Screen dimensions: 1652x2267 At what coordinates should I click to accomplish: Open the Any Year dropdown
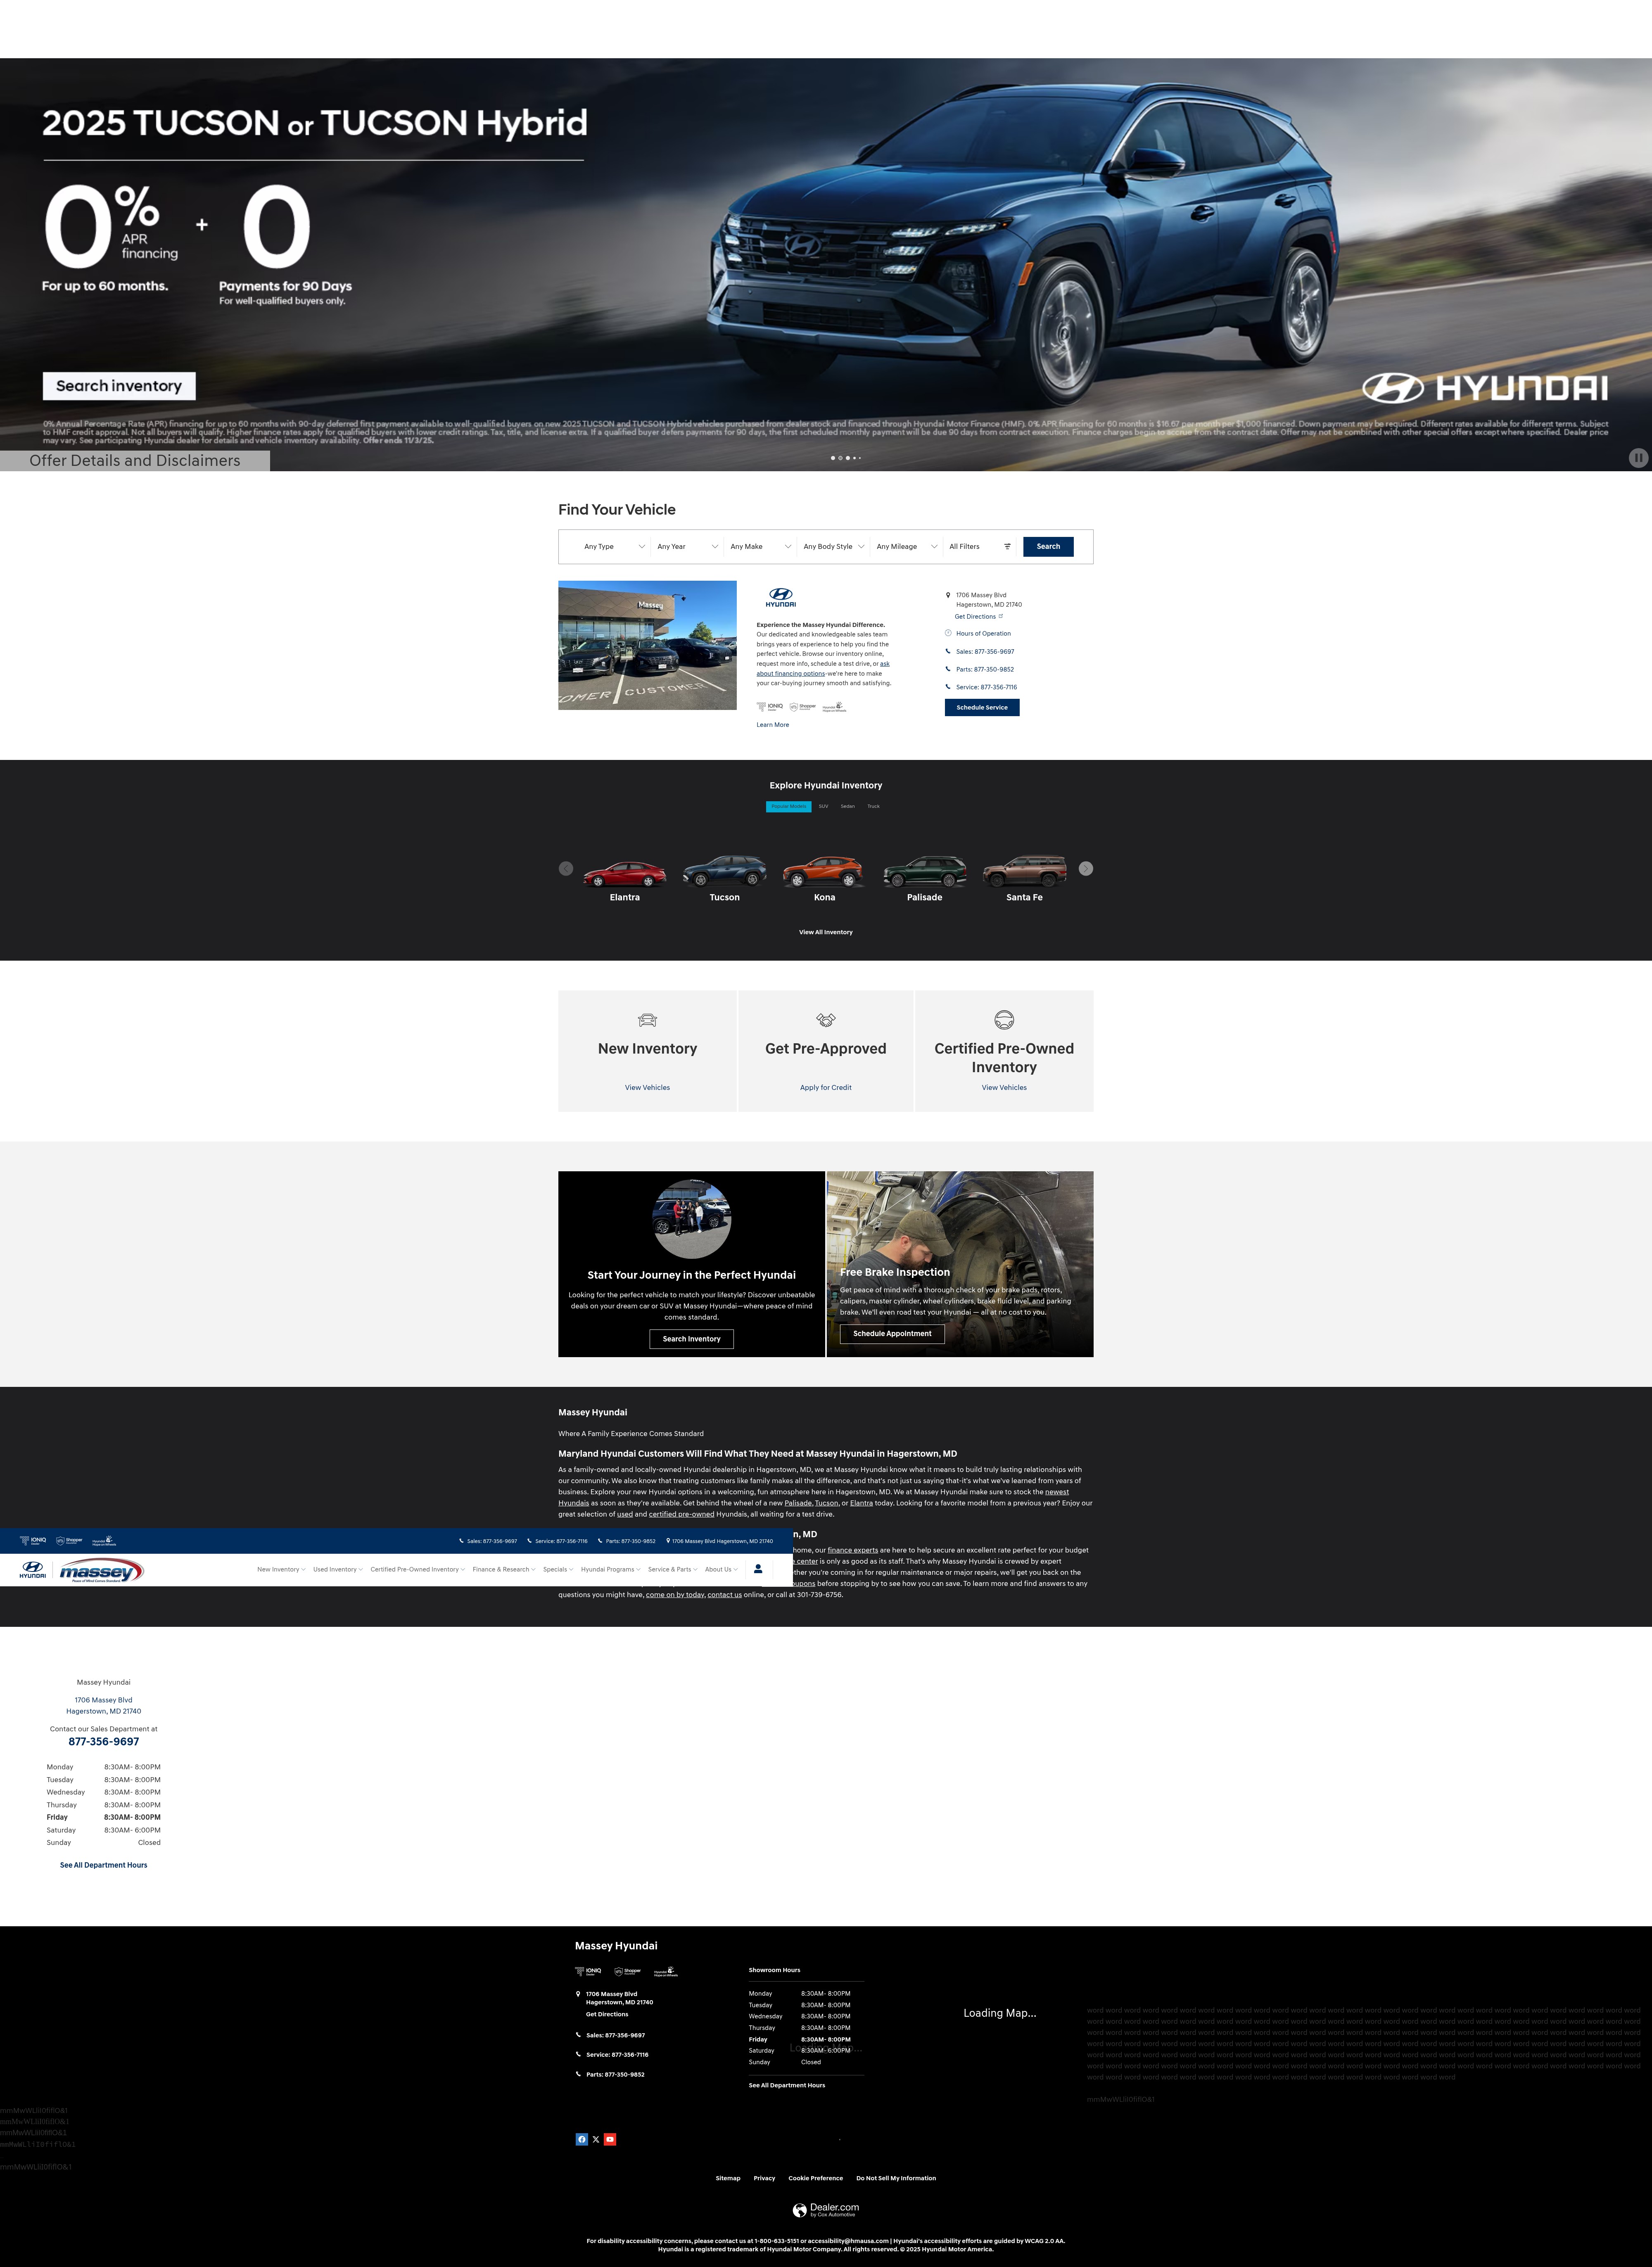pos(687,547)
